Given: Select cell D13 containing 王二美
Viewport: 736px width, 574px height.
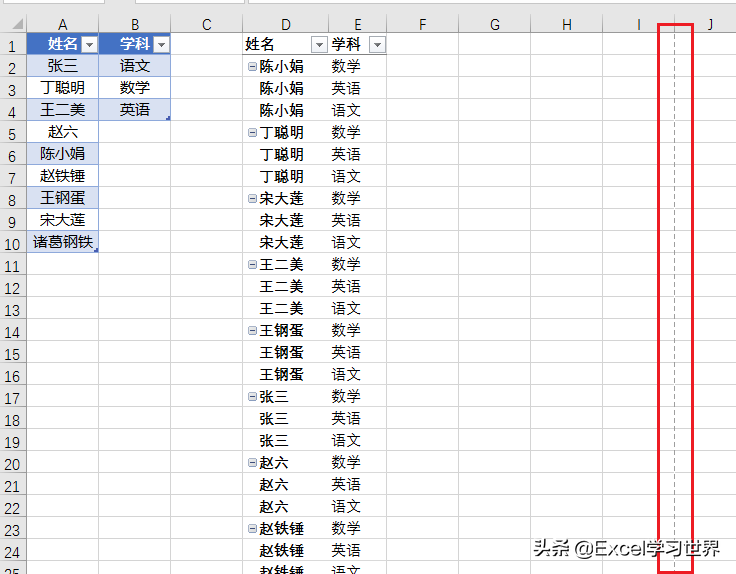Looking at the screenshot, I should click(285, 308).
